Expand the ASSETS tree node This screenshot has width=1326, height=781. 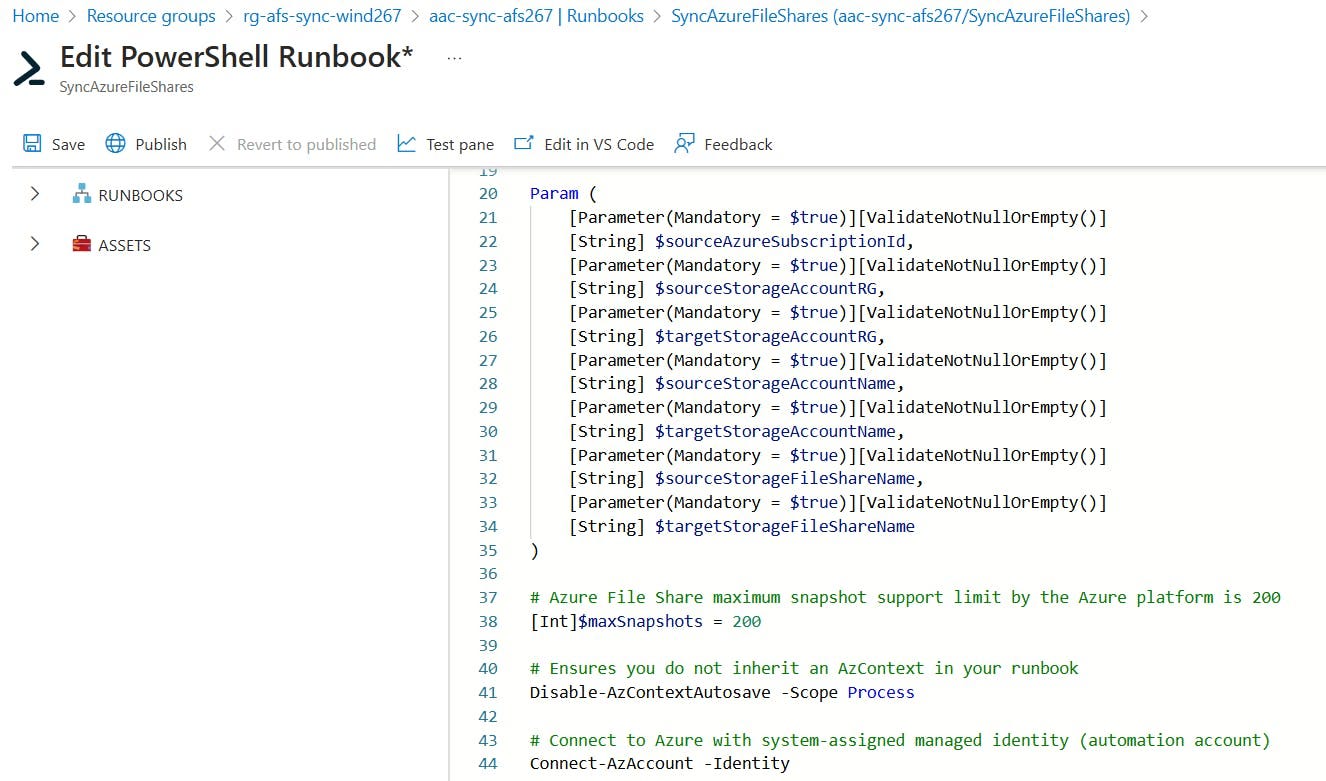[x=35, y=243]
